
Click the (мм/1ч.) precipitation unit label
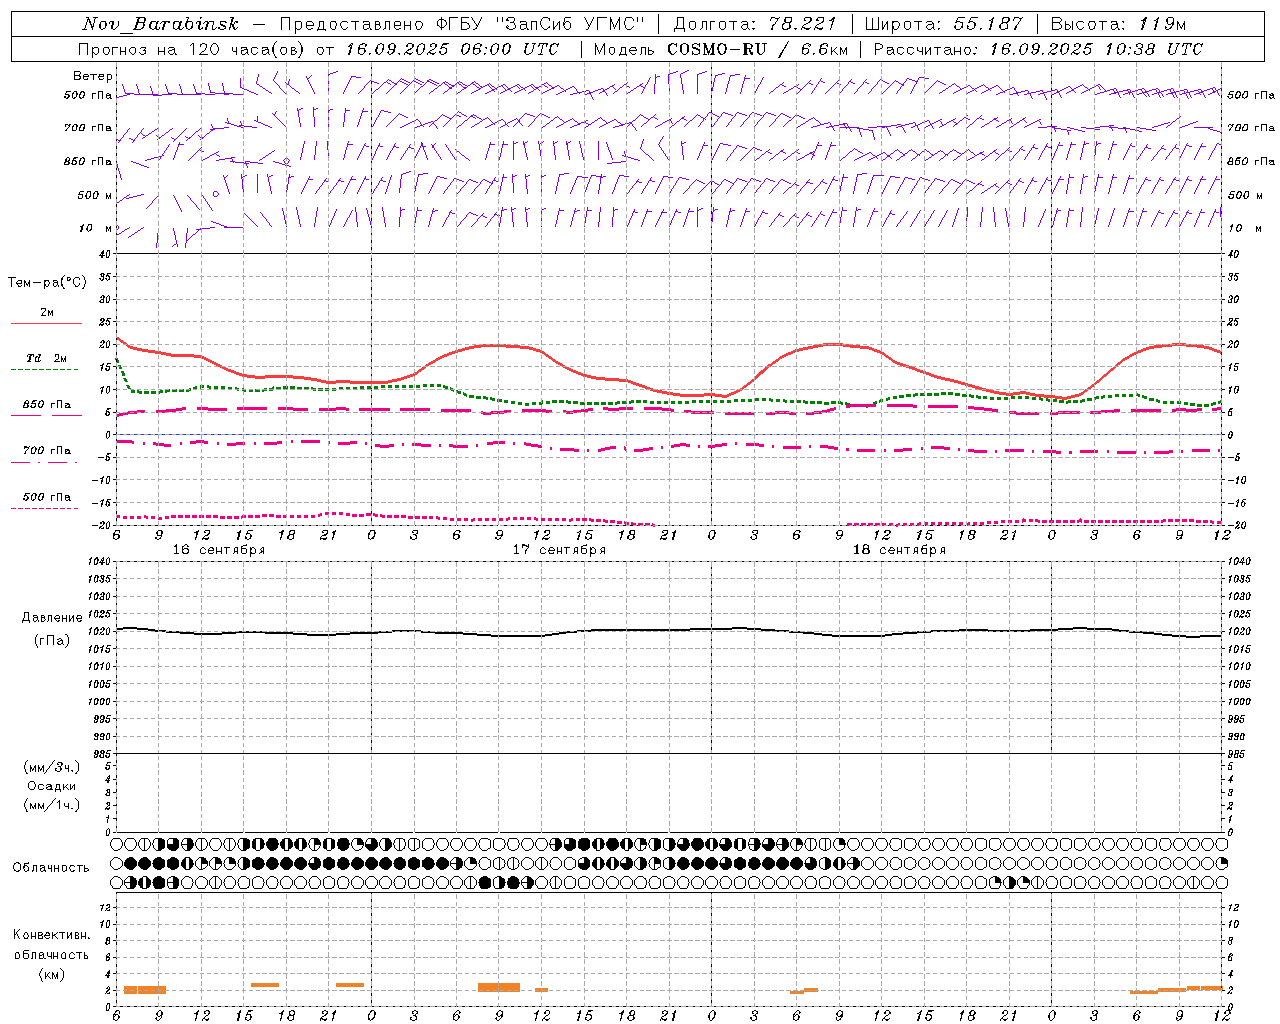(52, 805)
